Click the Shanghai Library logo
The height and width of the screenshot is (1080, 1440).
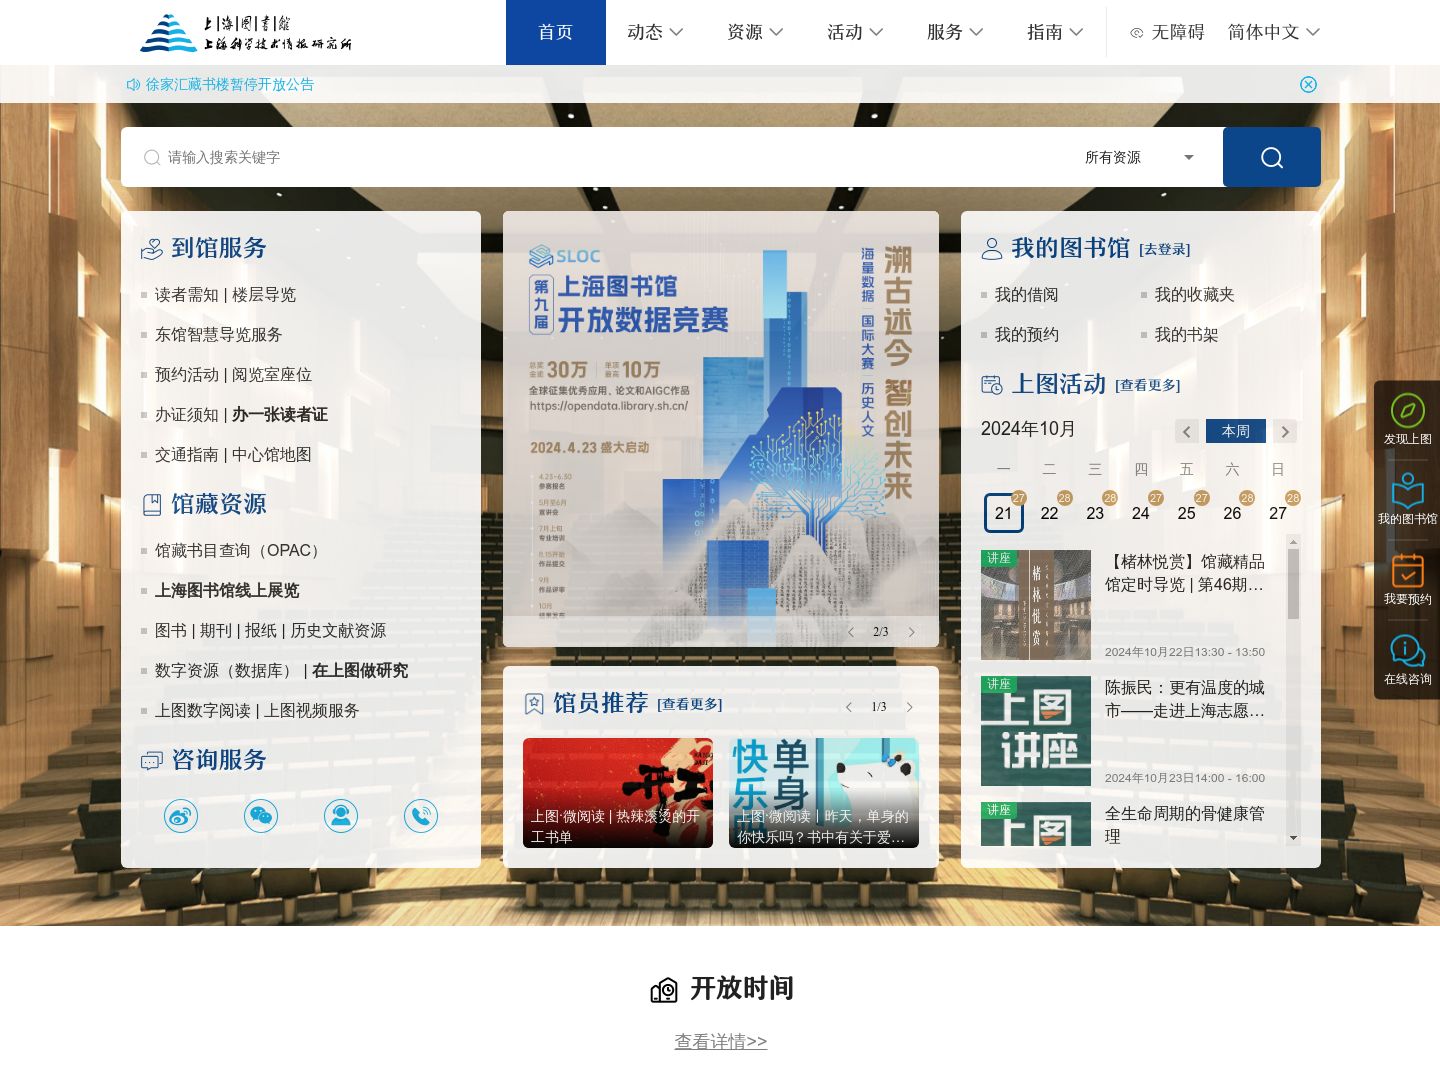(x=246, y=32)
